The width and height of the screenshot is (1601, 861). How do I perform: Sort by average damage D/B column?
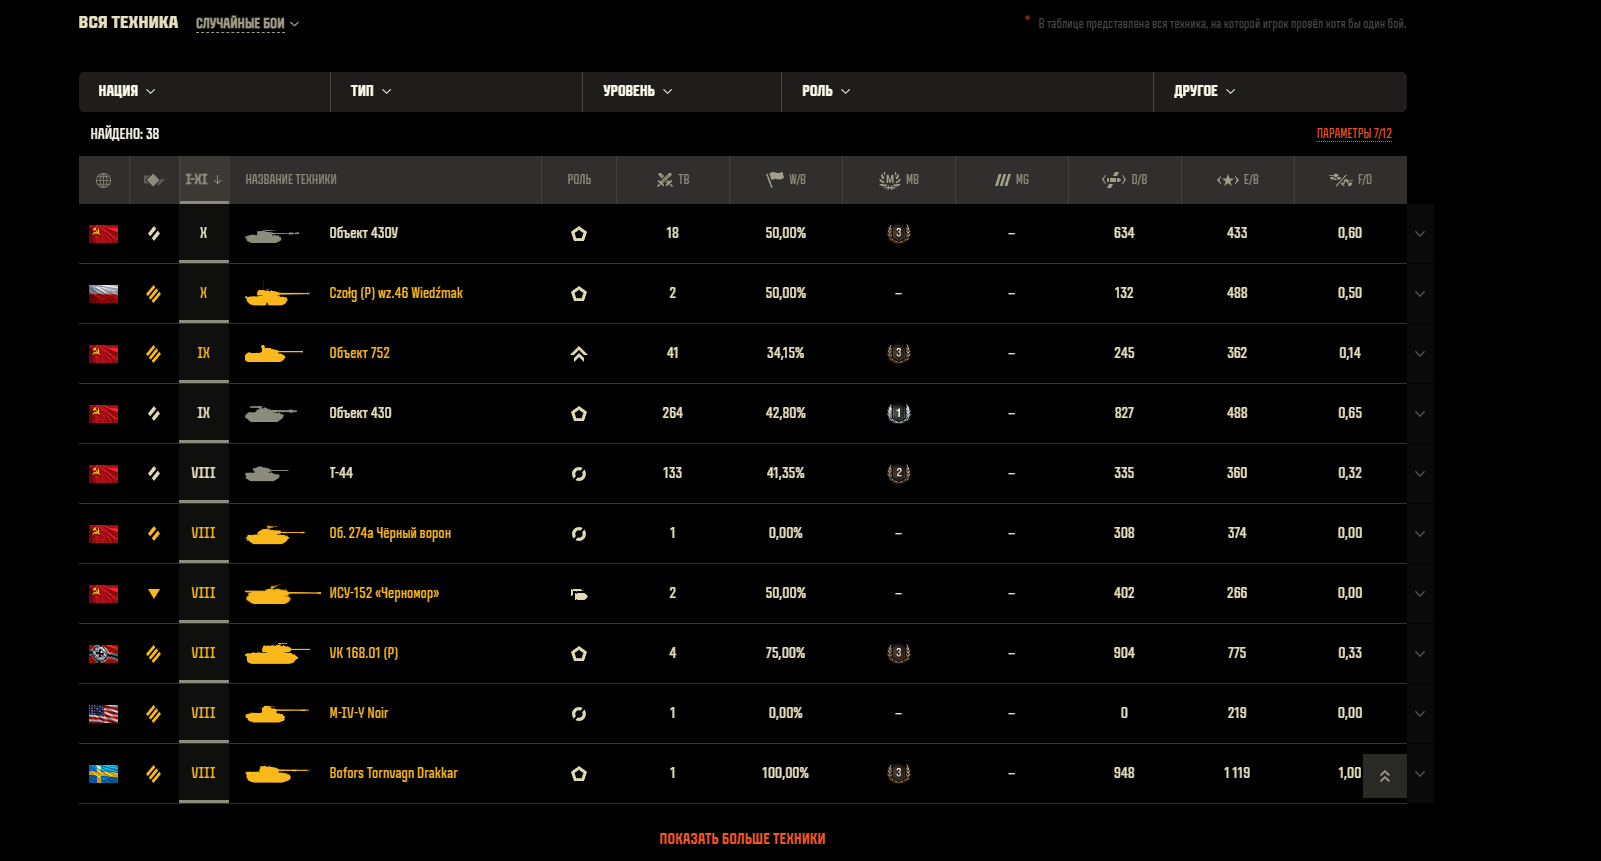coord(1124,180)
